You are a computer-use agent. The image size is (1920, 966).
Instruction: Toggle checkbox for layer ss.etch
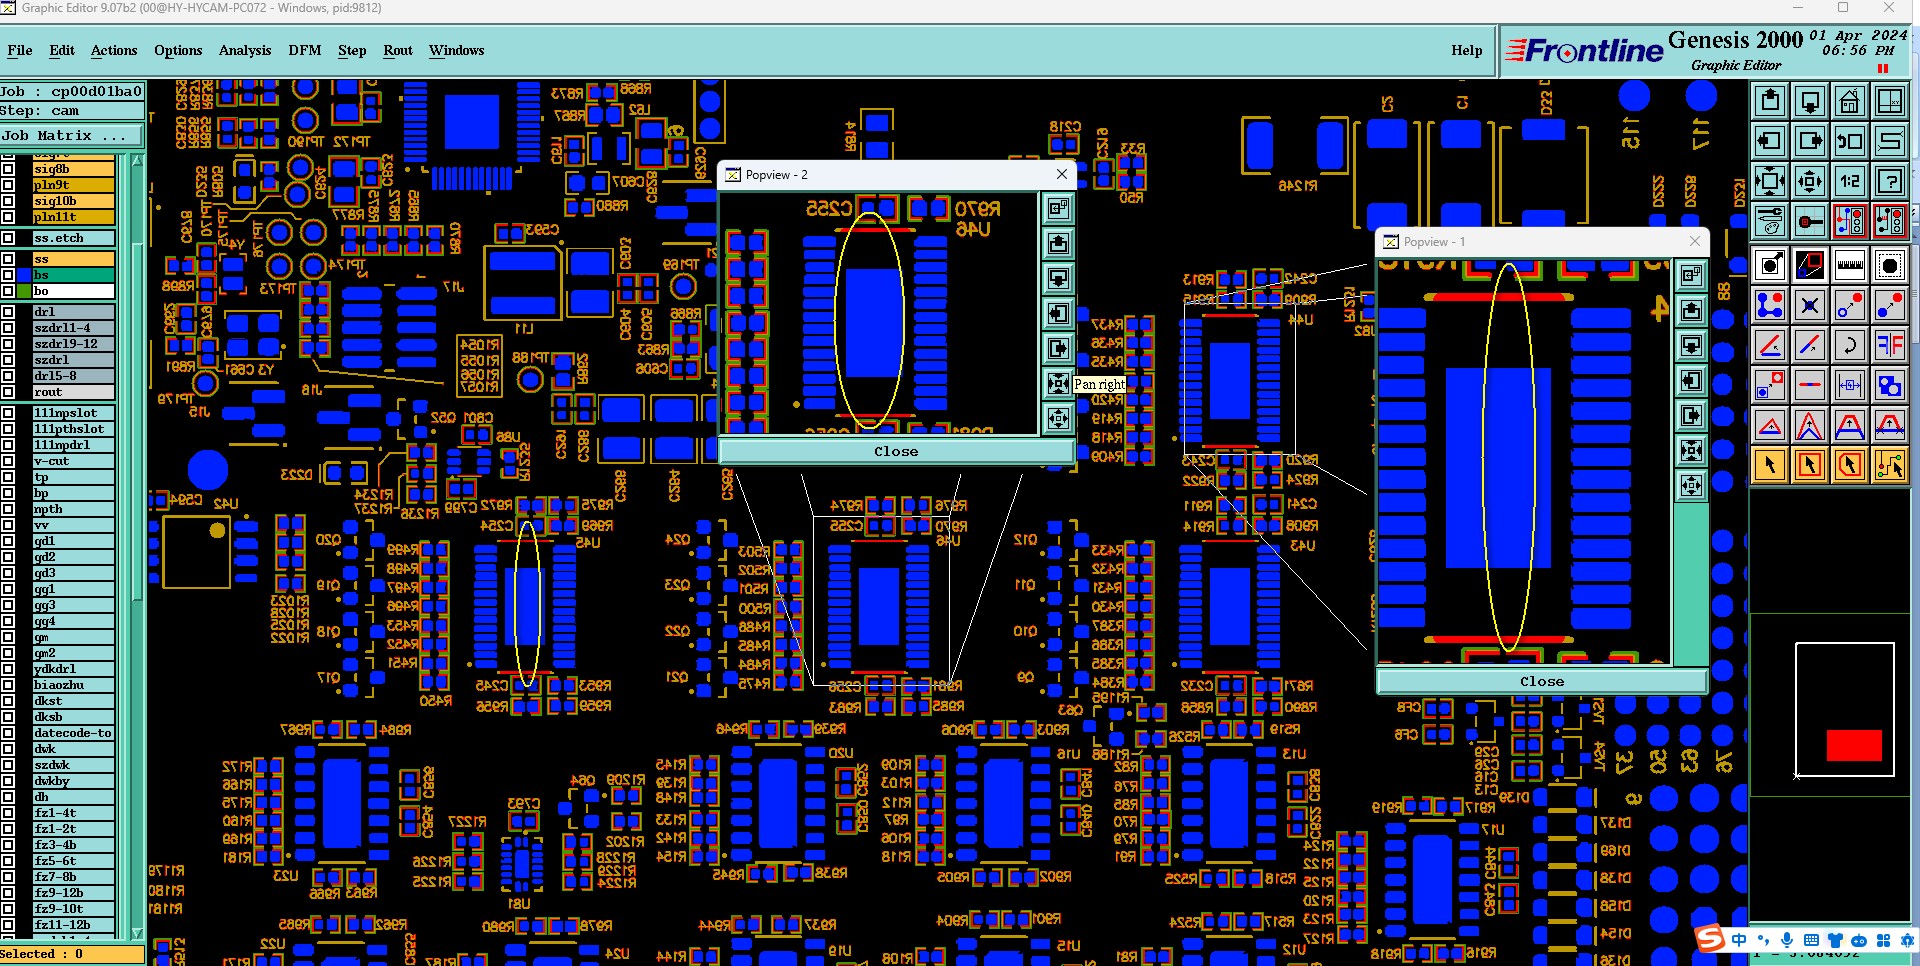[9, 238]
